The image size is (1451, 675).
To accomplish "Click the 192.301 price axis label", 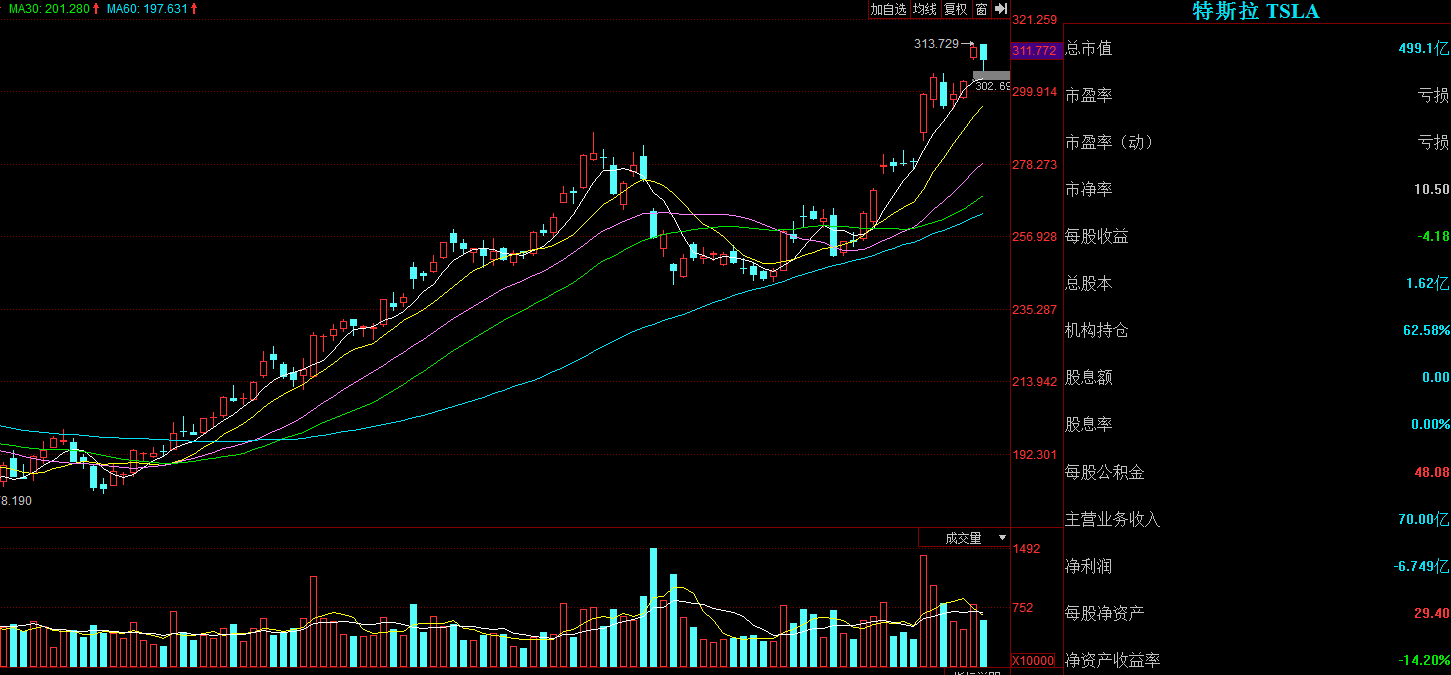I will [1034, 455].
